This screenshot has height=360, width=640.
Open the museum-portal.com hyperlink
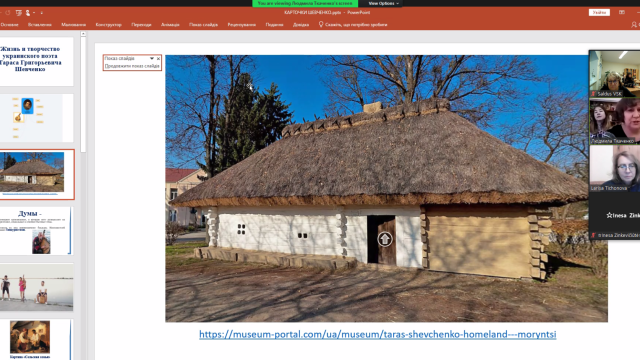(x=378, y=334)
